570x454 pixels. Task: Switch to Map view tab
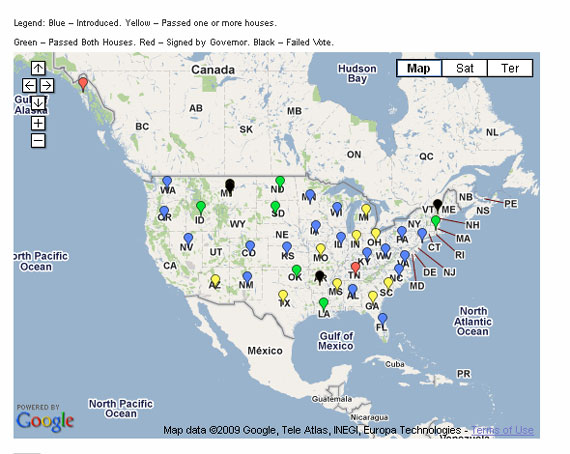pyautogui.click(x=419, y=68)
